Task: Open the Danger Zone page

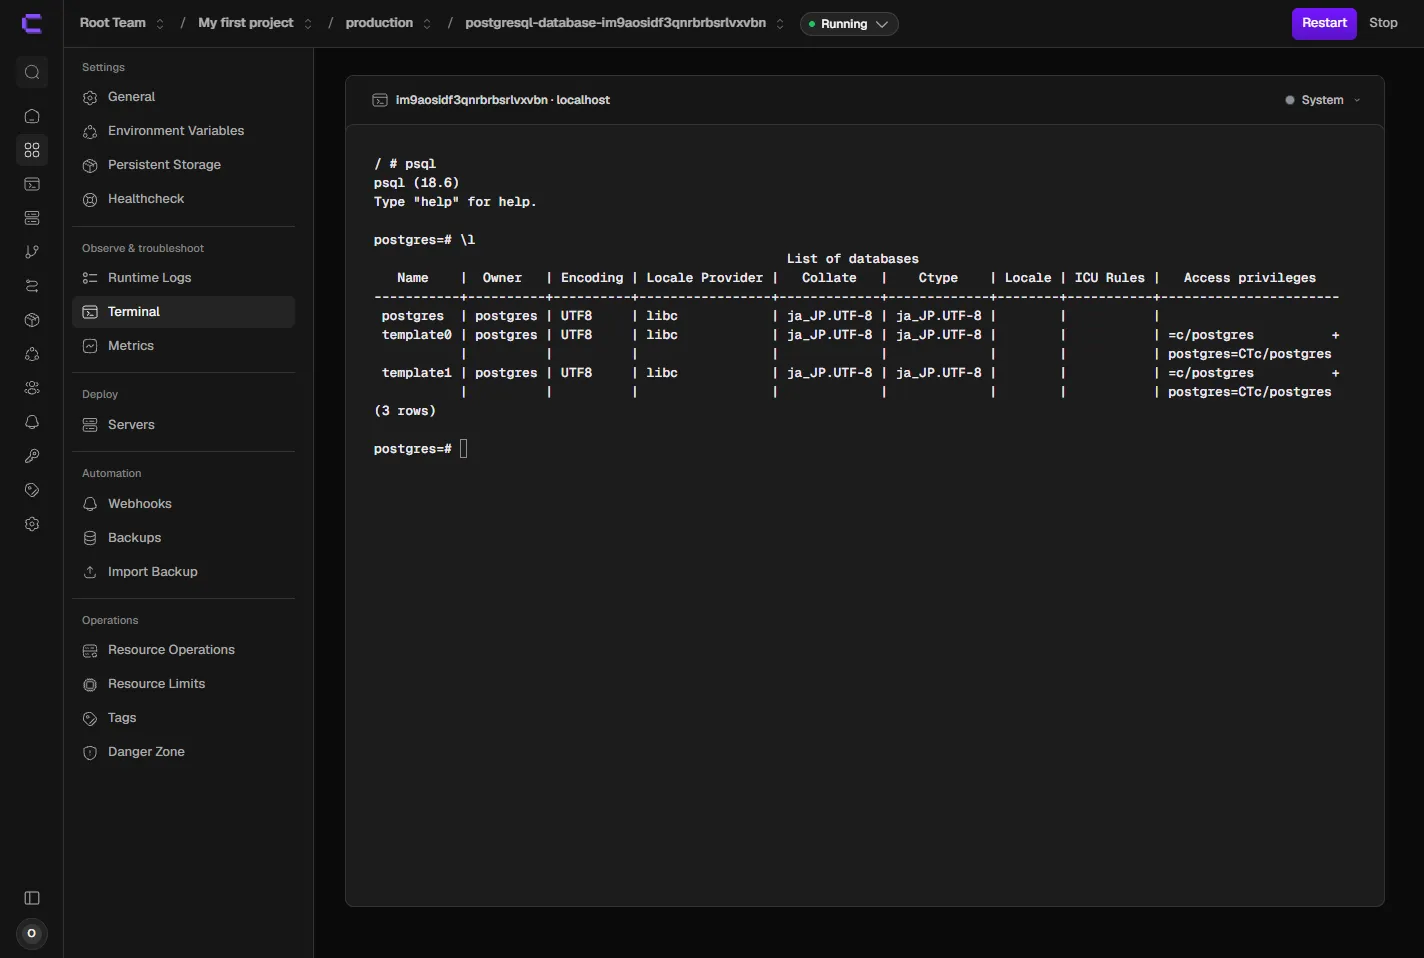Action: pos(183,752)
